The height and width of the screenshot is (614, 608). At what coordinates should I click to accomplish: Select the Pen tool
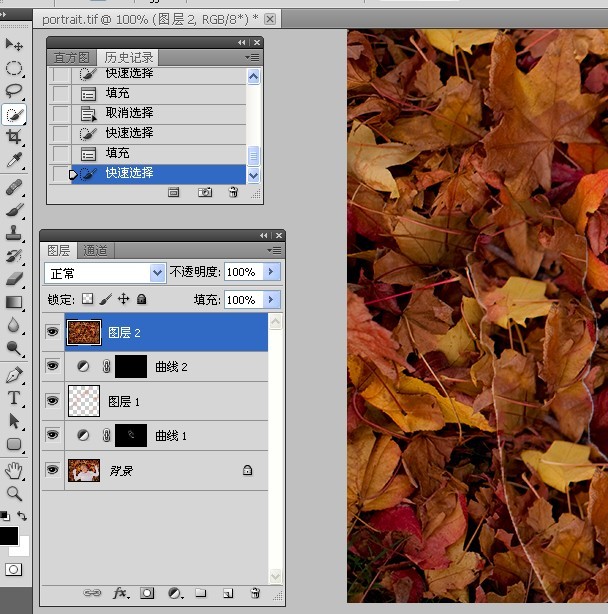[14, 376]
